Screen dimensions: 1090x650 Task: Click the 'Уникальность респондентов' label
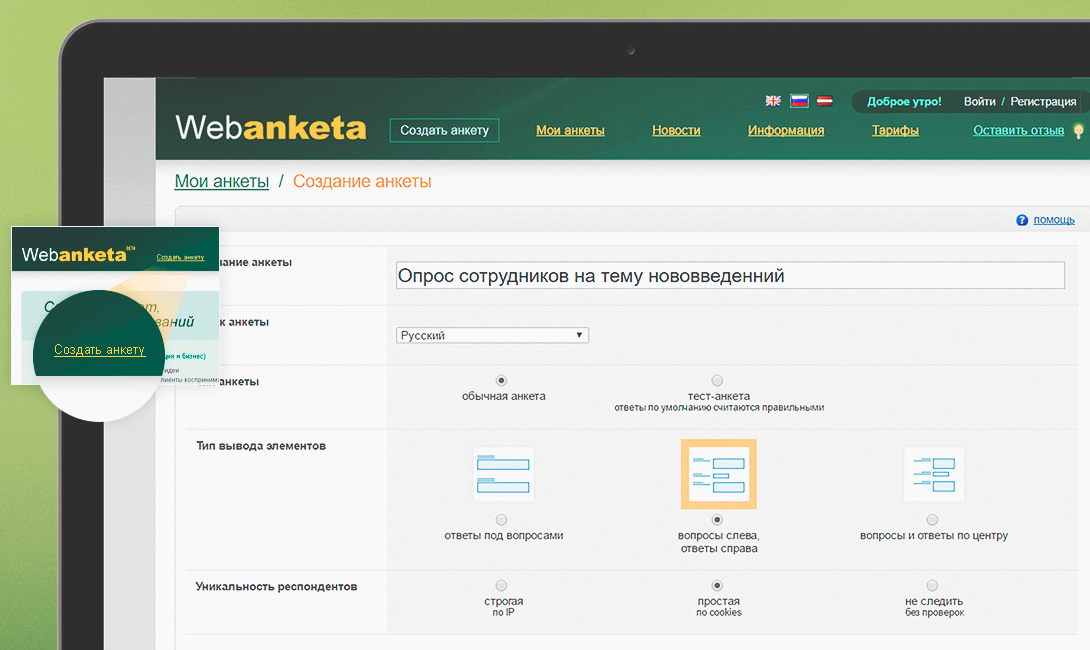click(276, 586)
